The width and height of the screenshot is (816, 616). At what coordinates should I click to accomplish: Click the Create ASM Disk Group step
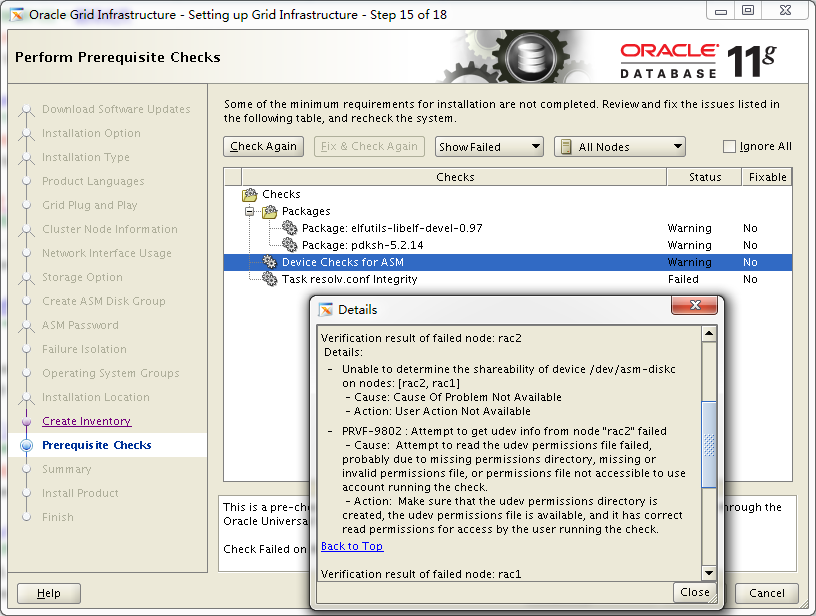[x=104, y=301]
